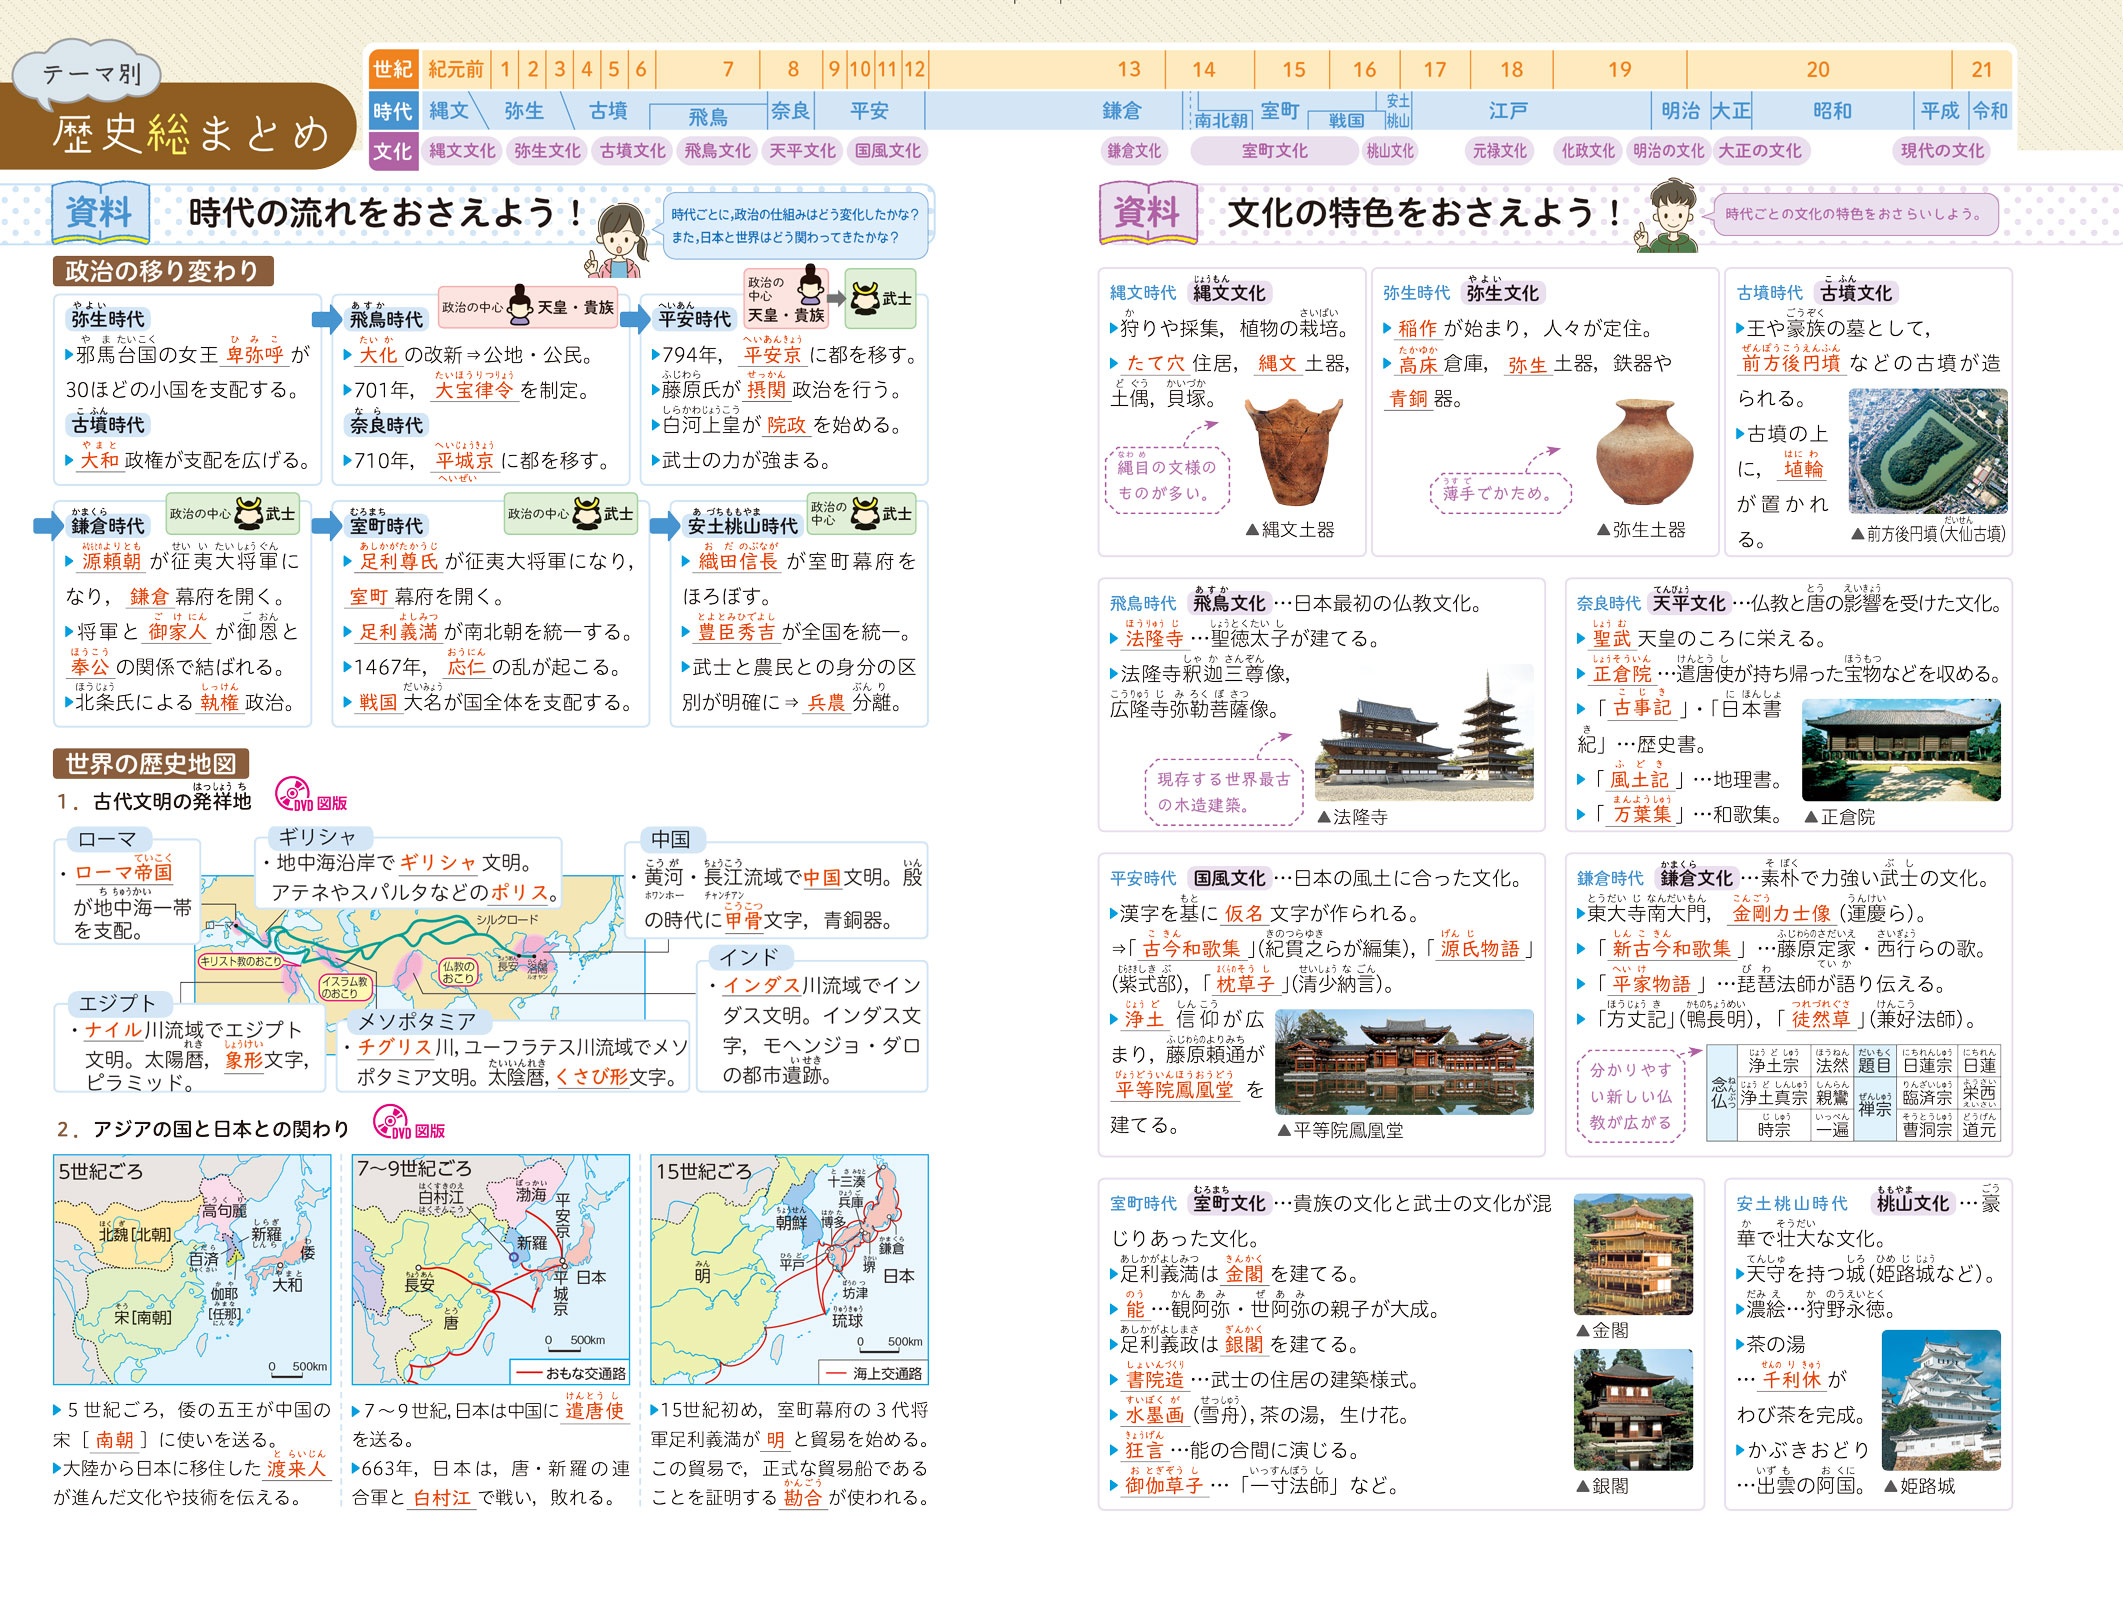The width and height of the screenshot is (2123, 1600).
Task: Select the 飛鳥文化 tag in the 文化 row
Action: click(x=717, y=151)
